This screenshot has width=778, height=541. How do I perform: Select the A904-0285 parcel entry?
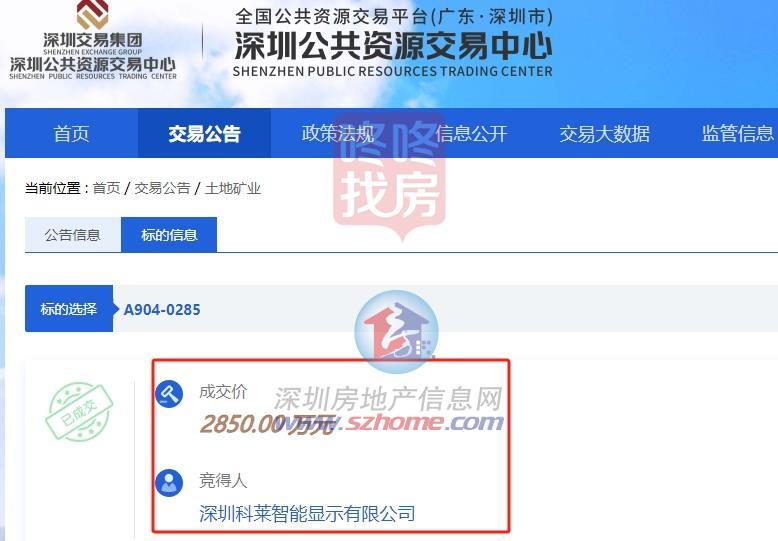point(162,309)
